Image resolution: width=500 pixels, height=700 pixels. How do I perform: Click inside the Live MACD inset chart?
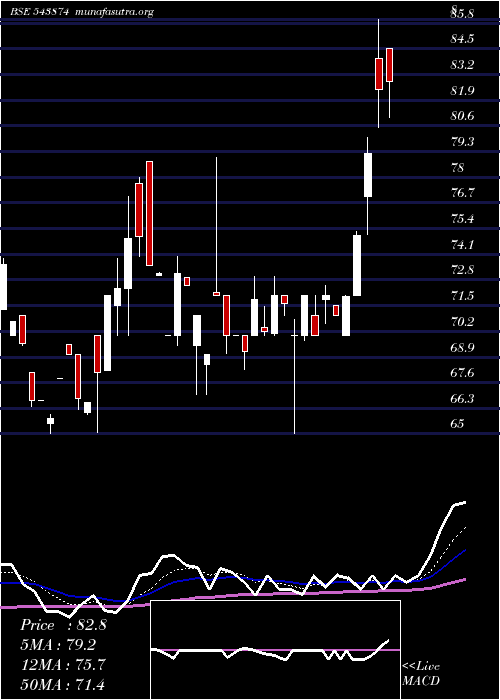[x=275, y=650]
